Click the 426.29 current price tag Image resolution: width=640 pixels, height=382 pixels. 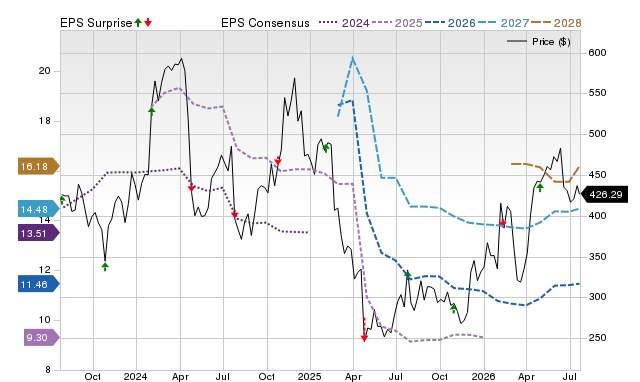604,194
